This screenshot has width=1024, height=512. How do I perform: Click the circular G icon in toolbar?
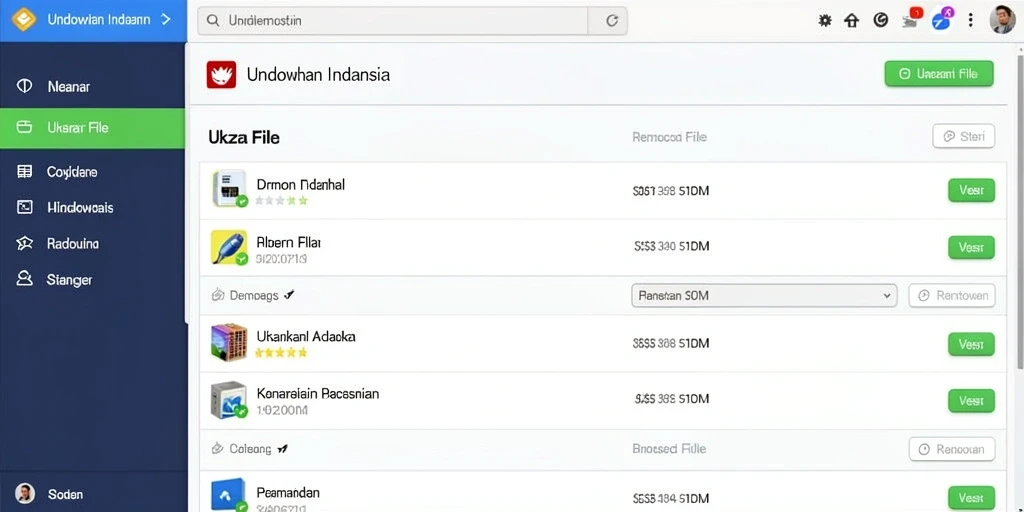(x=880, y=21)
